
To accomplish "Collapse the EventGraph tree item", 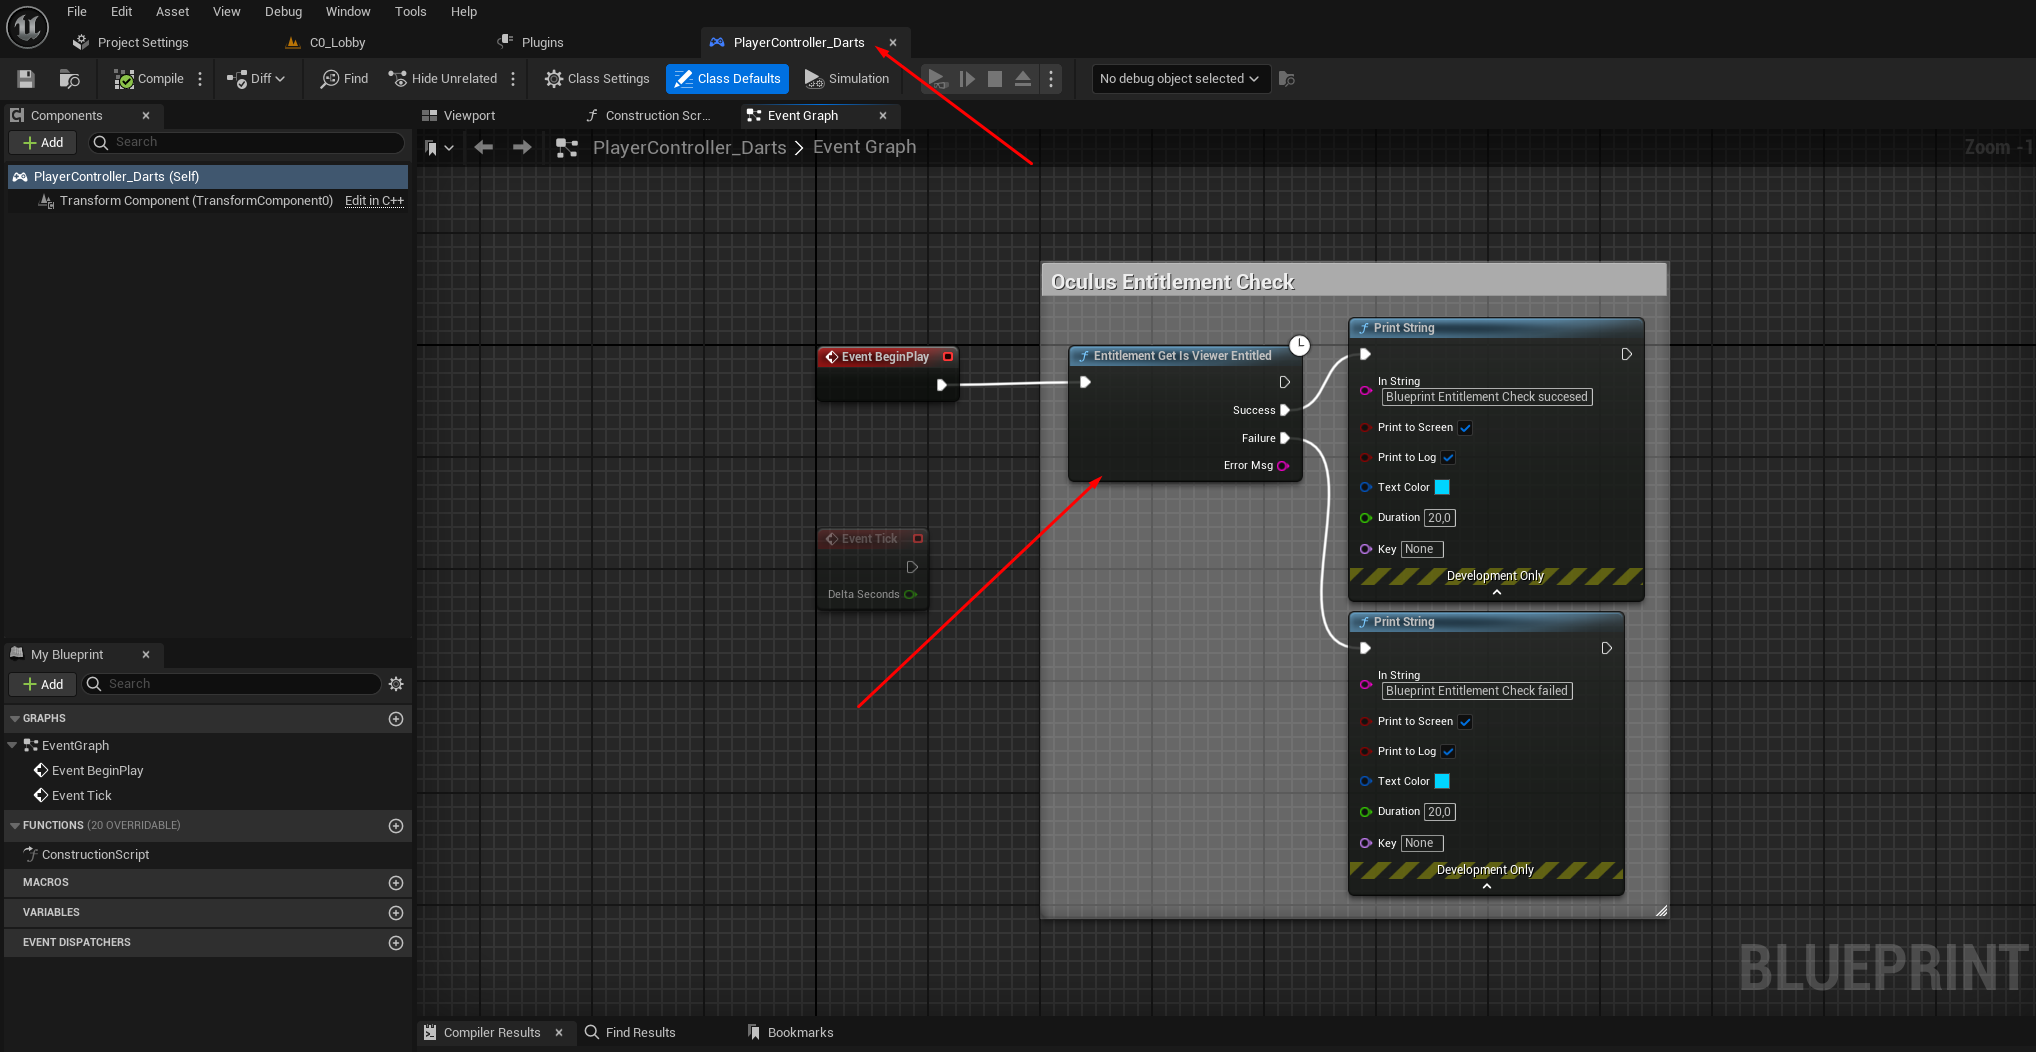I will (12, 745).
